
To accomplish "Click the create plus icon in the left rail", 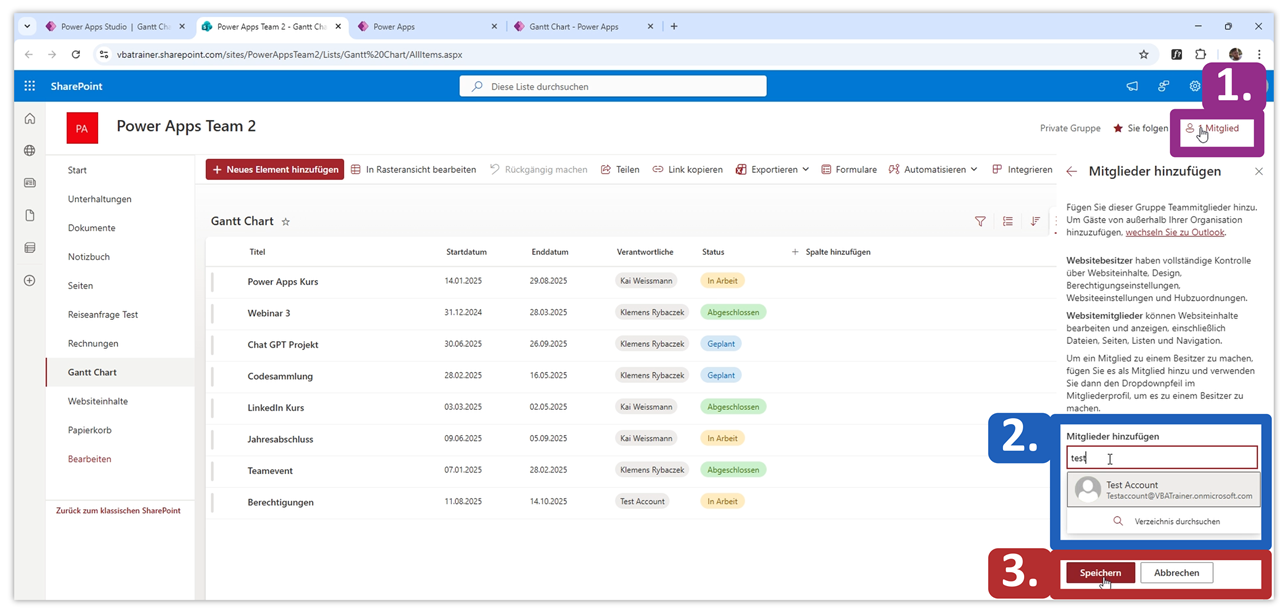I will coord(30,281).
